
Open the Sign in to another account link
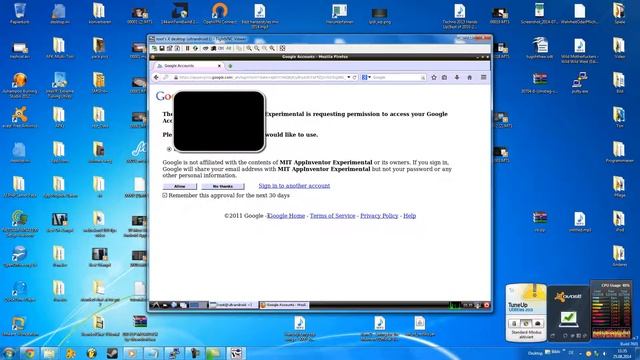click(294, 186)
